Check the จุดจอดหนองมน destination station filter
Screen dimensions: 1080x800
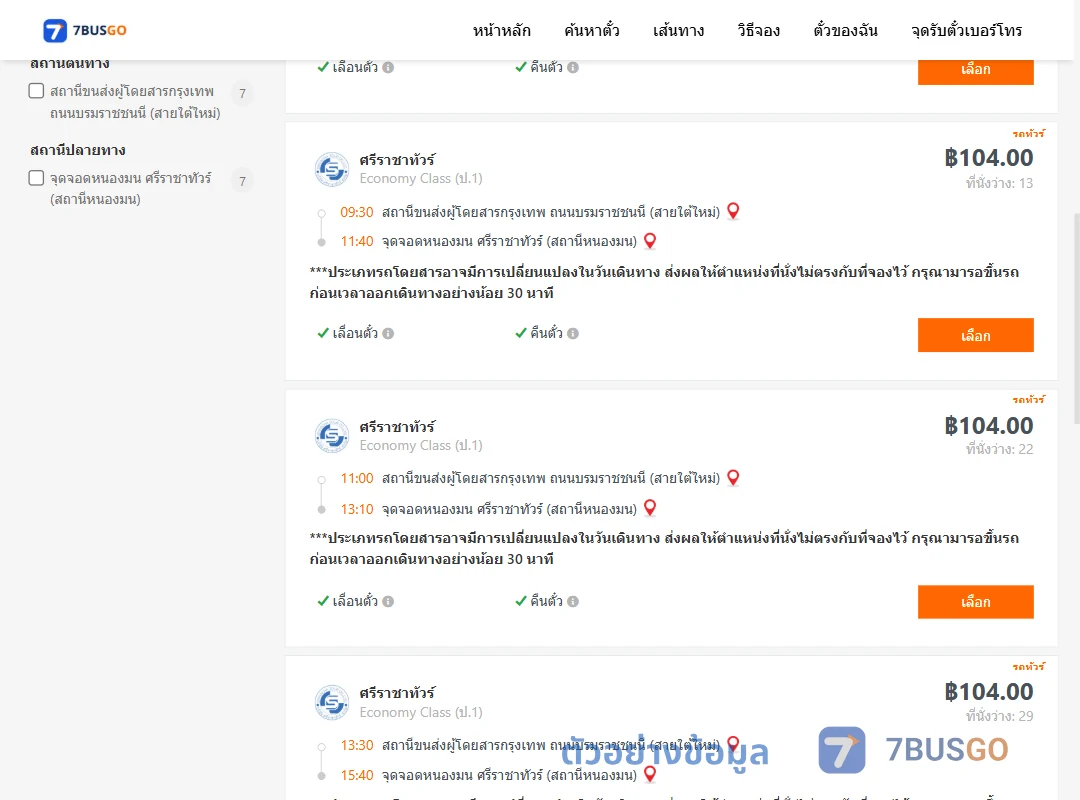tap(37, 178)
